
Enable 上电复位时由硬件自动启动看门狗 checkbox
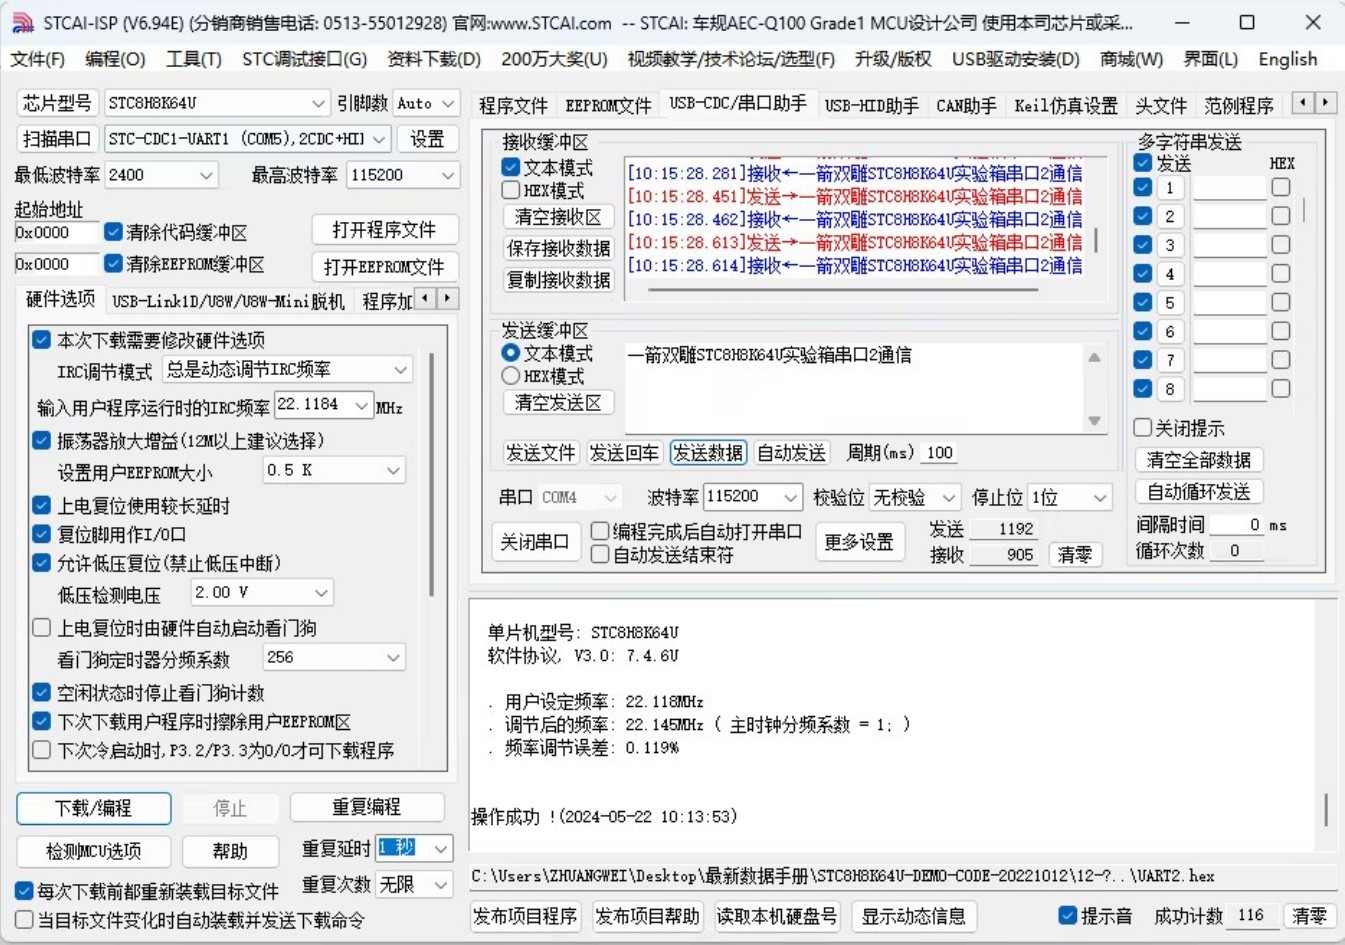click(x=42, y=628)
